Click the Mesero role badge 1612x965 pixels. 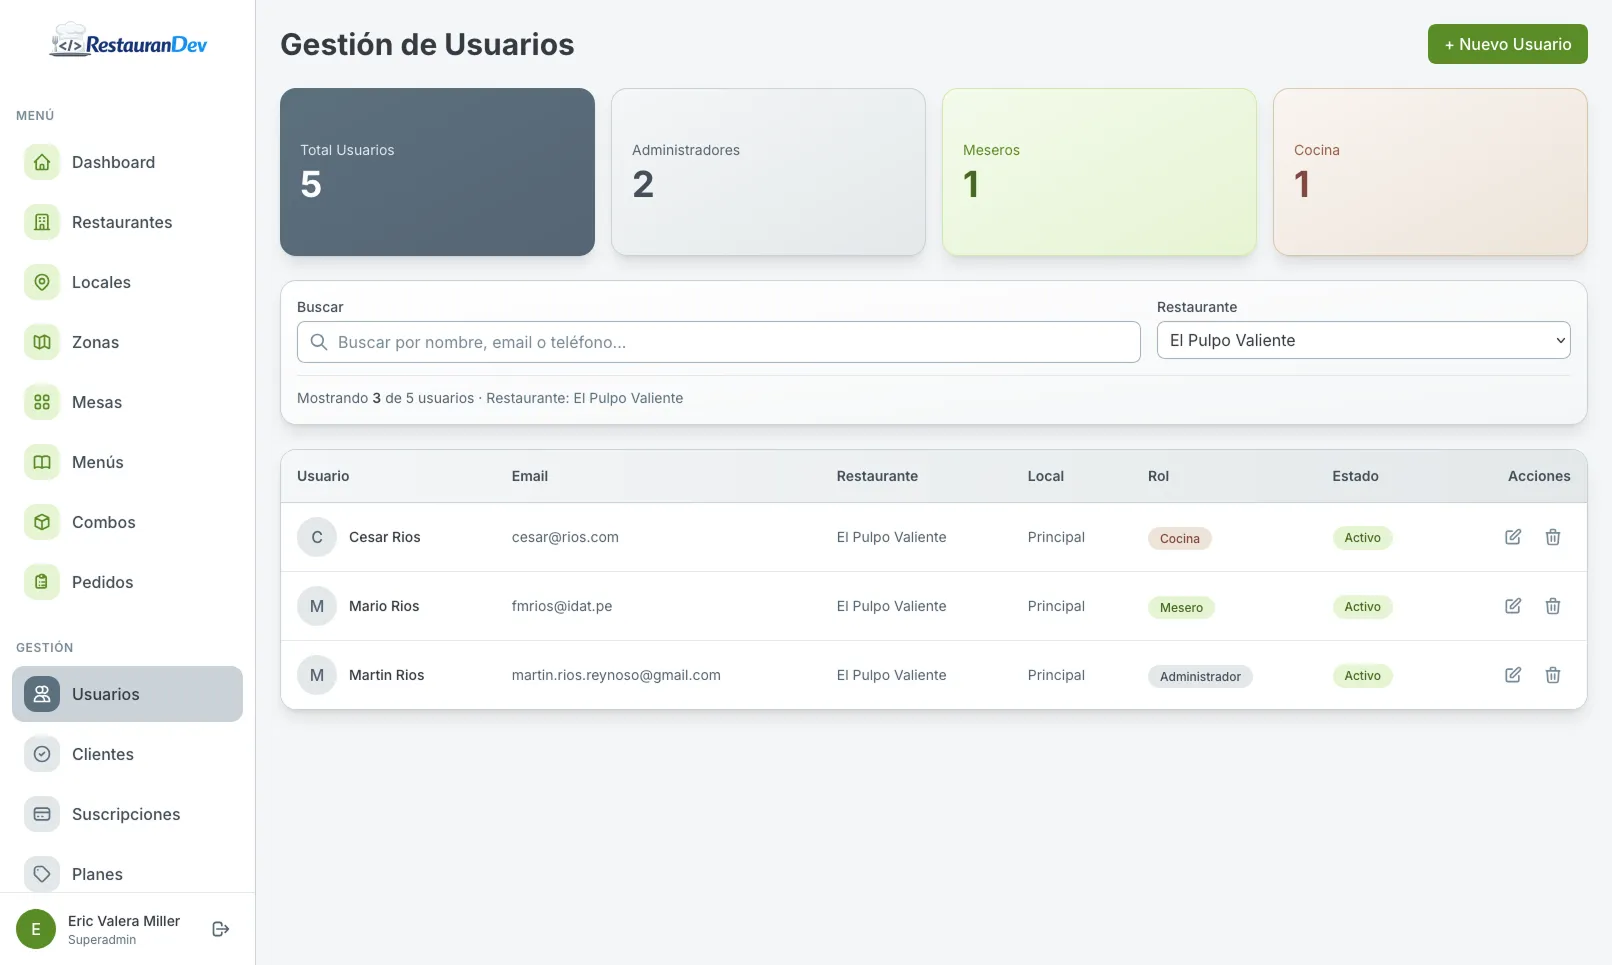point(1181,607)
